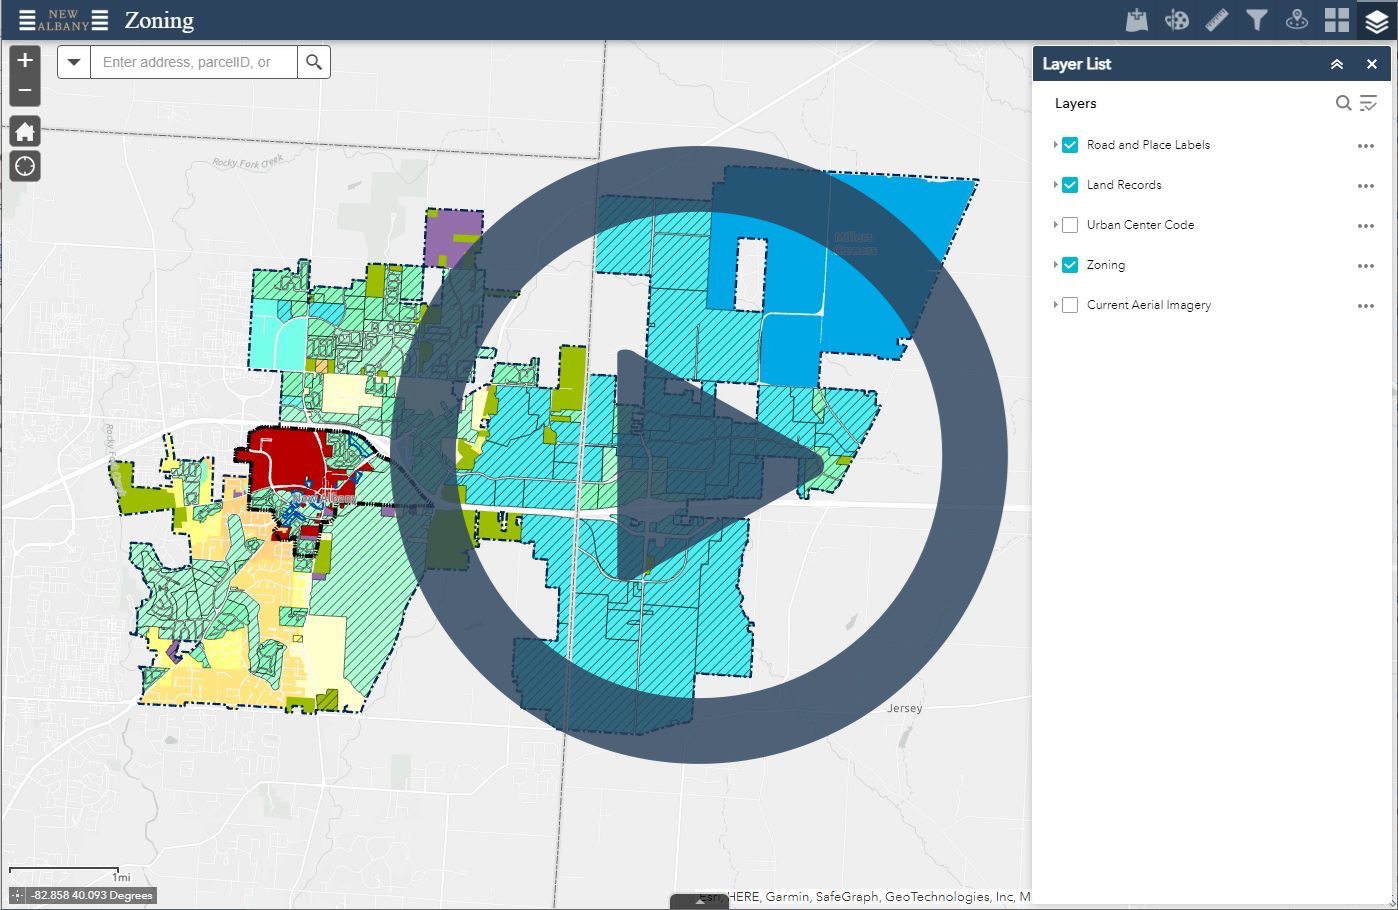Expand the Zoning layer legend
This screenshot has height=910, width=1398.
pos(1057,265)
